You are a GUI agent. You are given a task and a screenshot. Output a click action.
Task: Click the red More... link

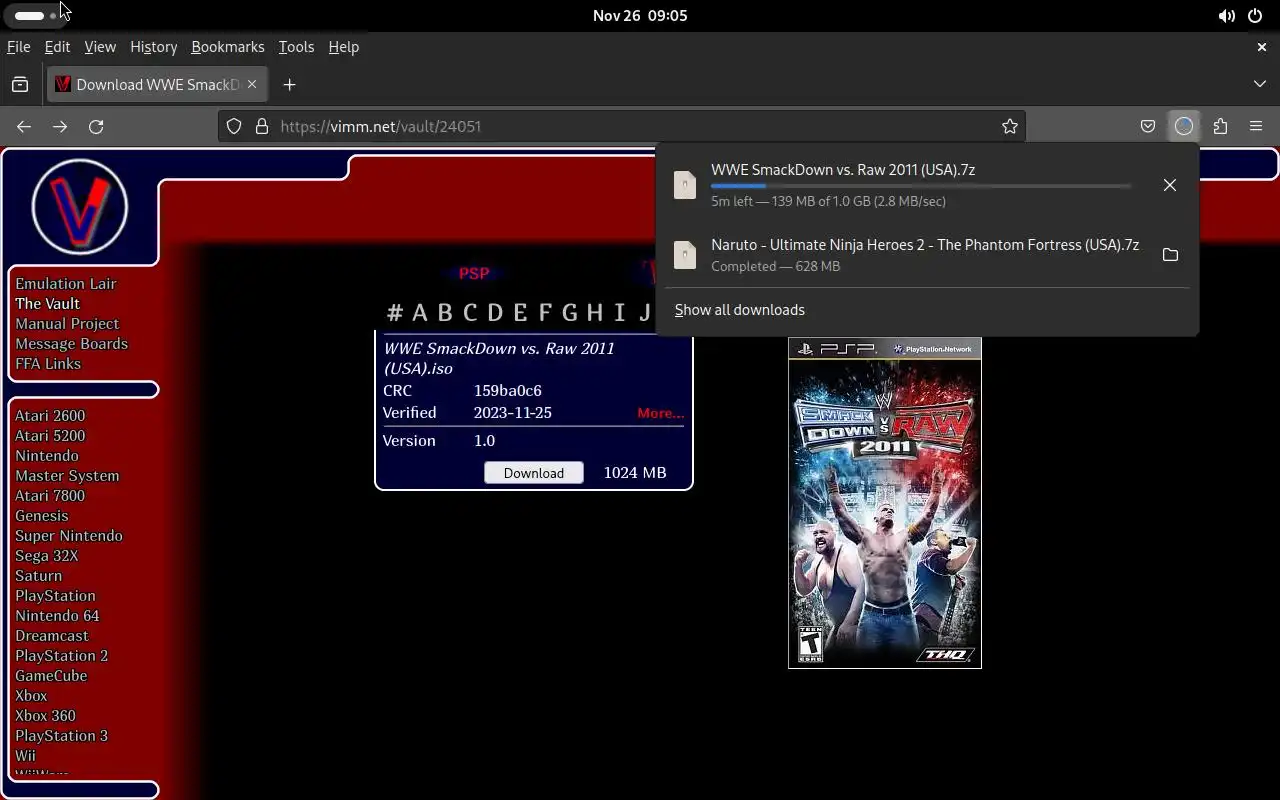click(x=660, y=413)
